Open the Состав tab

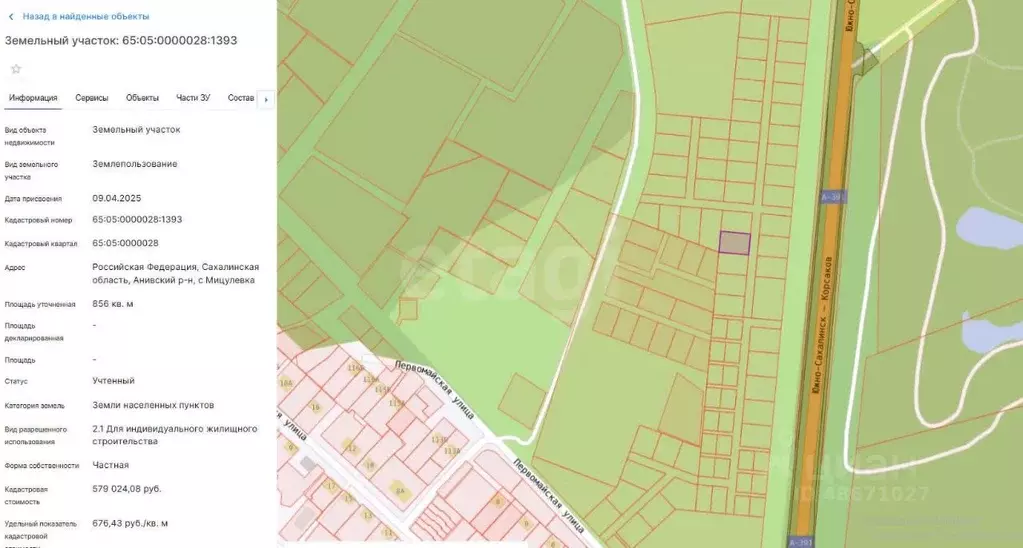click(x=240, y=98)
